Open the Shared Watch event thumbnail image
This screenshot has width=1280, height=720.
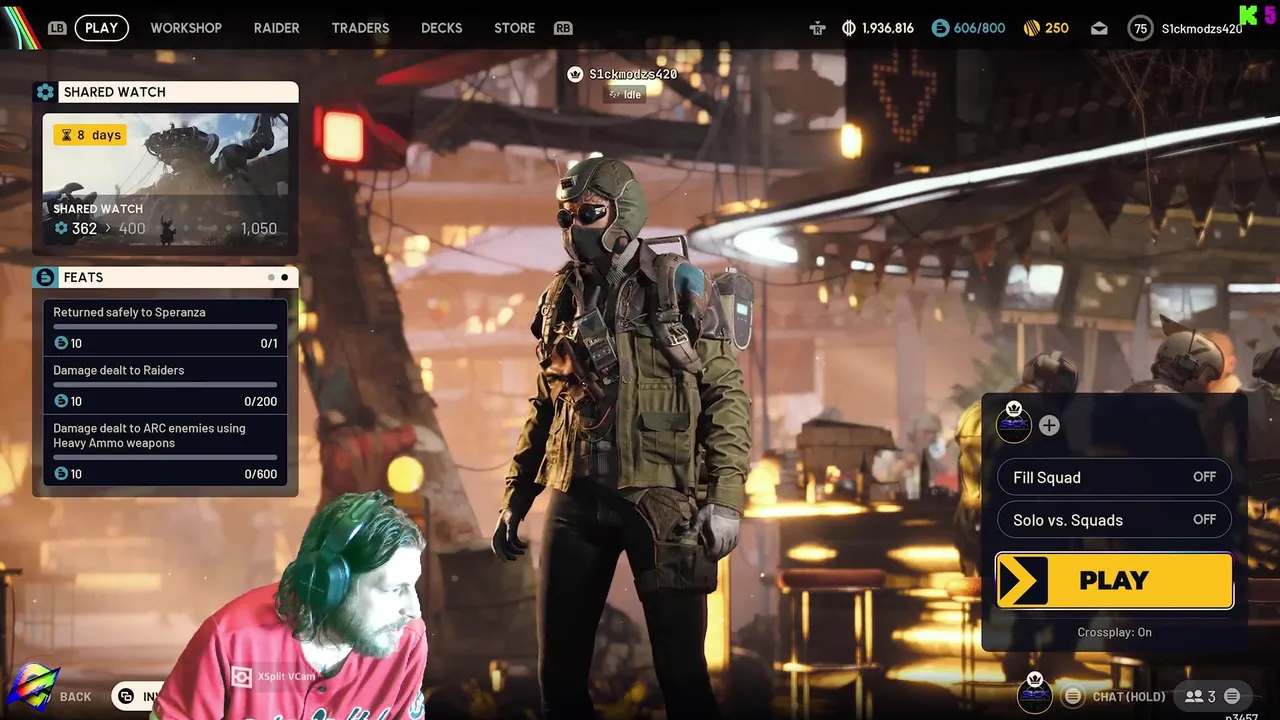coord(165,179)
